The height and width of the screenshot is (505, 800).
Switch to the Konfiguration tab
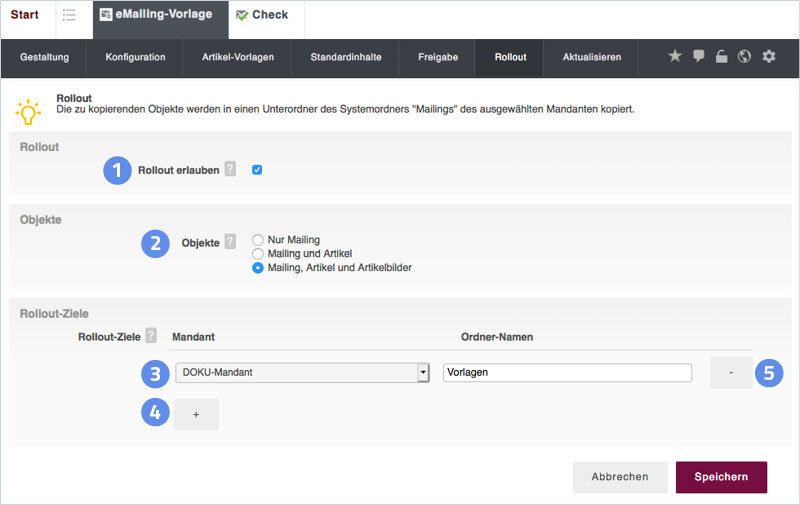(x=135, y=57)
